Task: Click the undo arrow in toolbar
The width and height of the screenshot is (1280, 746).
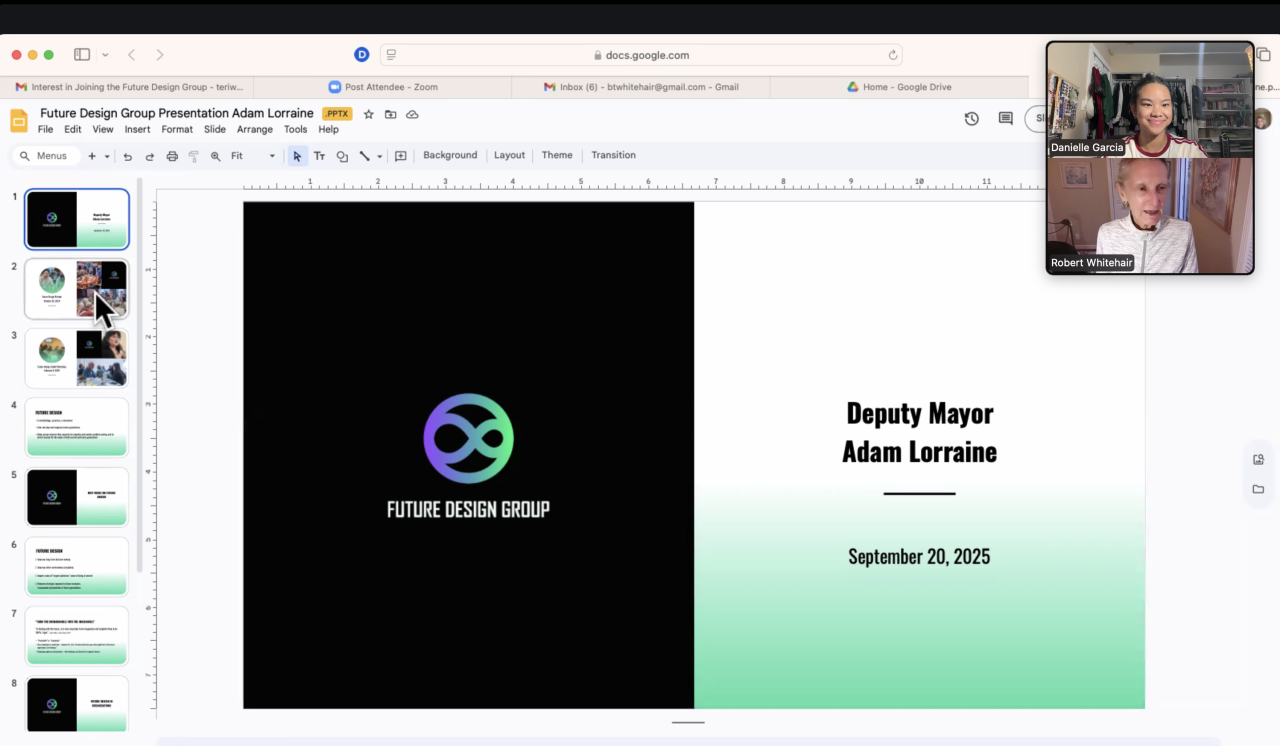Action: click(128, 156)
